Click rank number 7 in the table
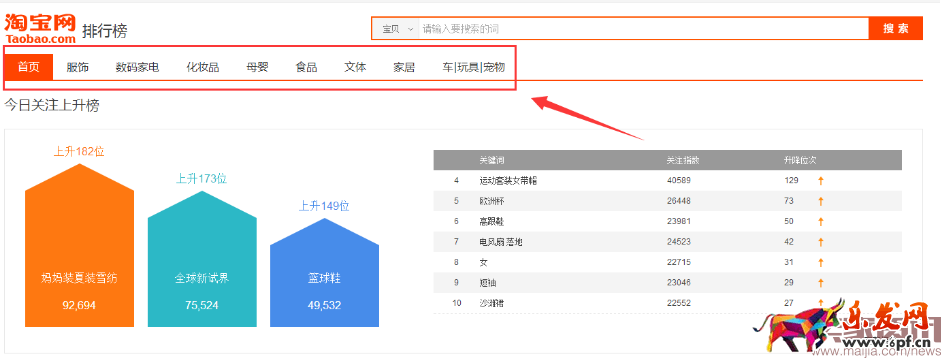941x363 pixels. 456,242
